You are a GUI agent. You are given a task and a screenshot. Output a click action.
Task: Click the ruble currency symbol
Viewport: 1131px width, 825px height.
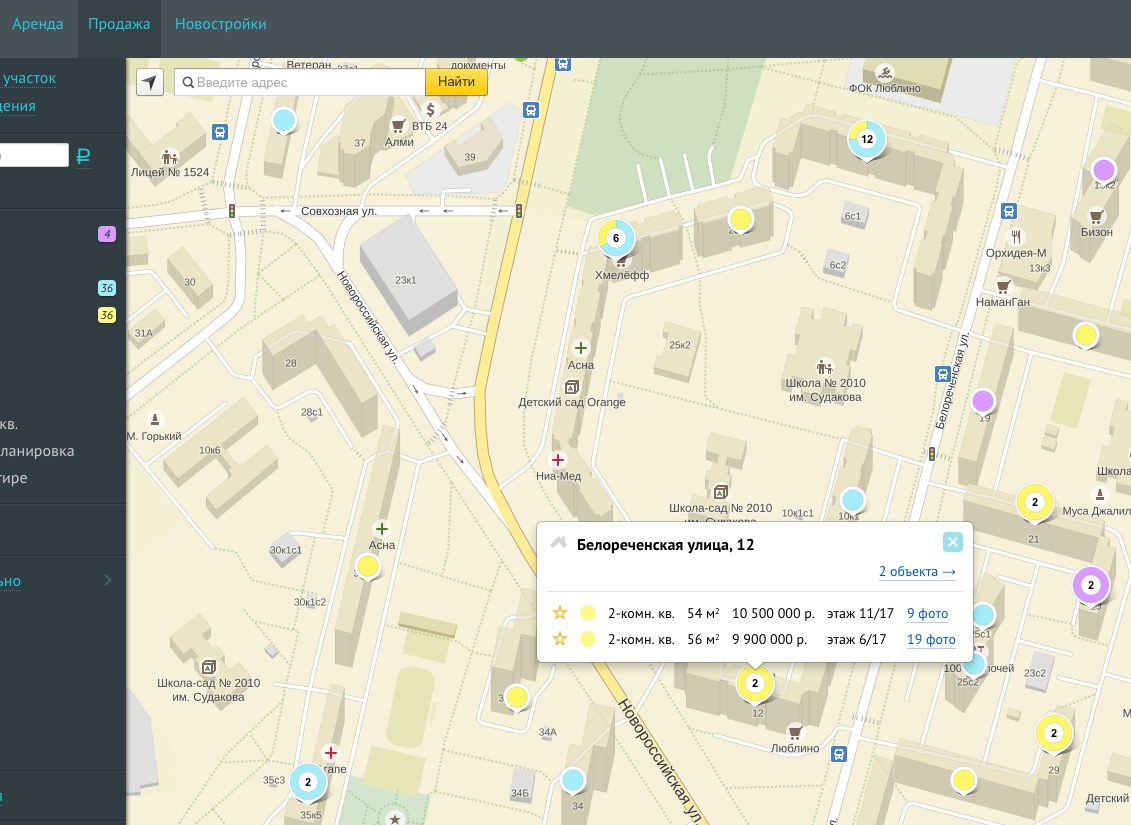coord(83,156)
